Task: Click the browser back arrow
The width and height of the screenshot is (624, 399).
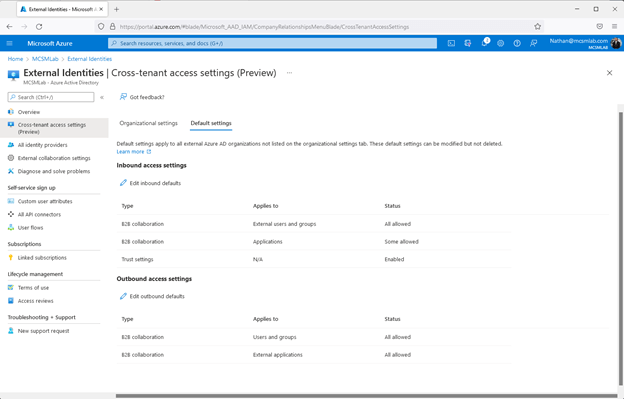Action: (x=10, y=27)
